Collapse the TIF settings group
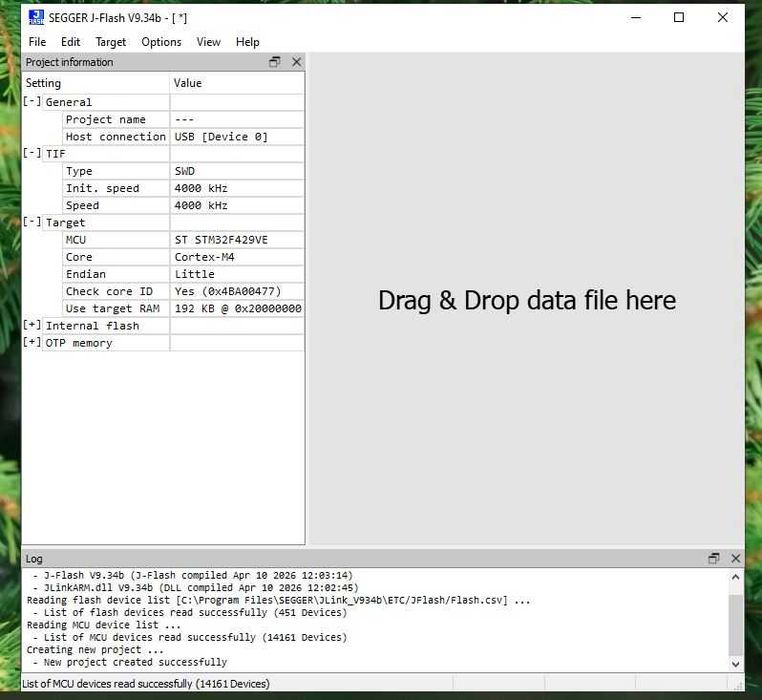Viewport: 762px width, 700px height. (x=32, y=153)
